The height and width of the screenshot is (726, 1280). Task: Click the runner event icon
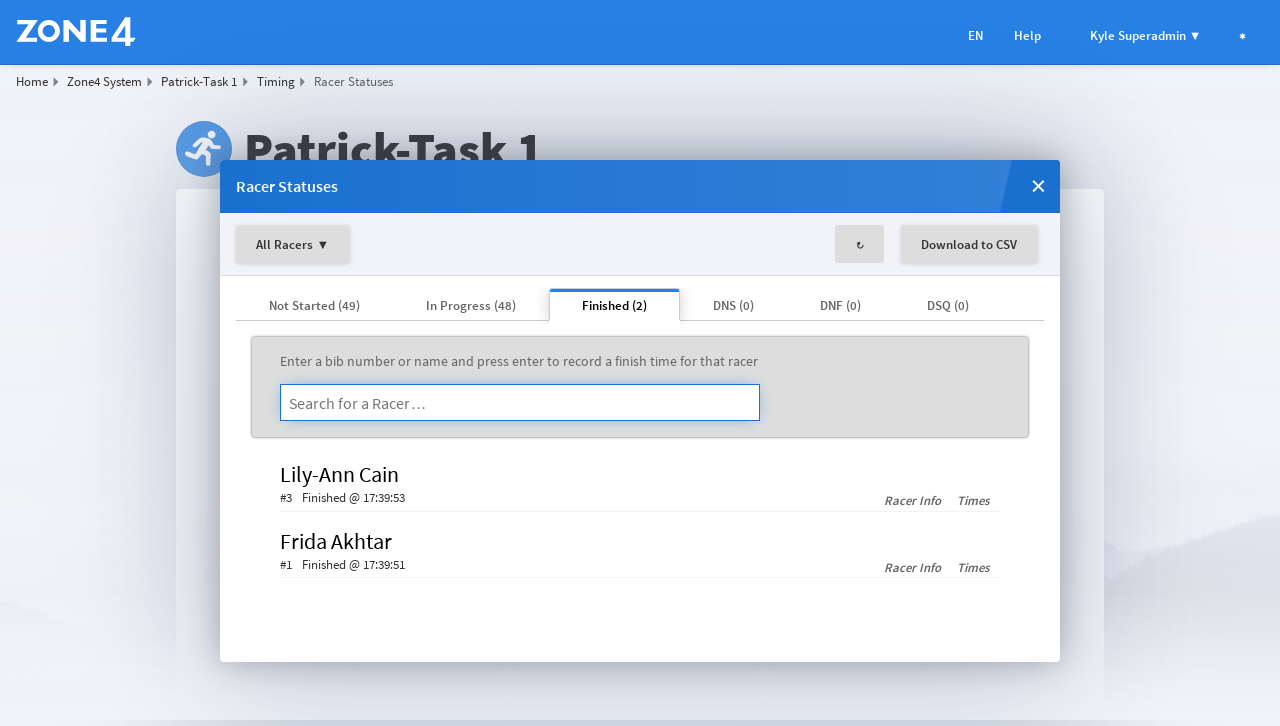tap(203, 149)
